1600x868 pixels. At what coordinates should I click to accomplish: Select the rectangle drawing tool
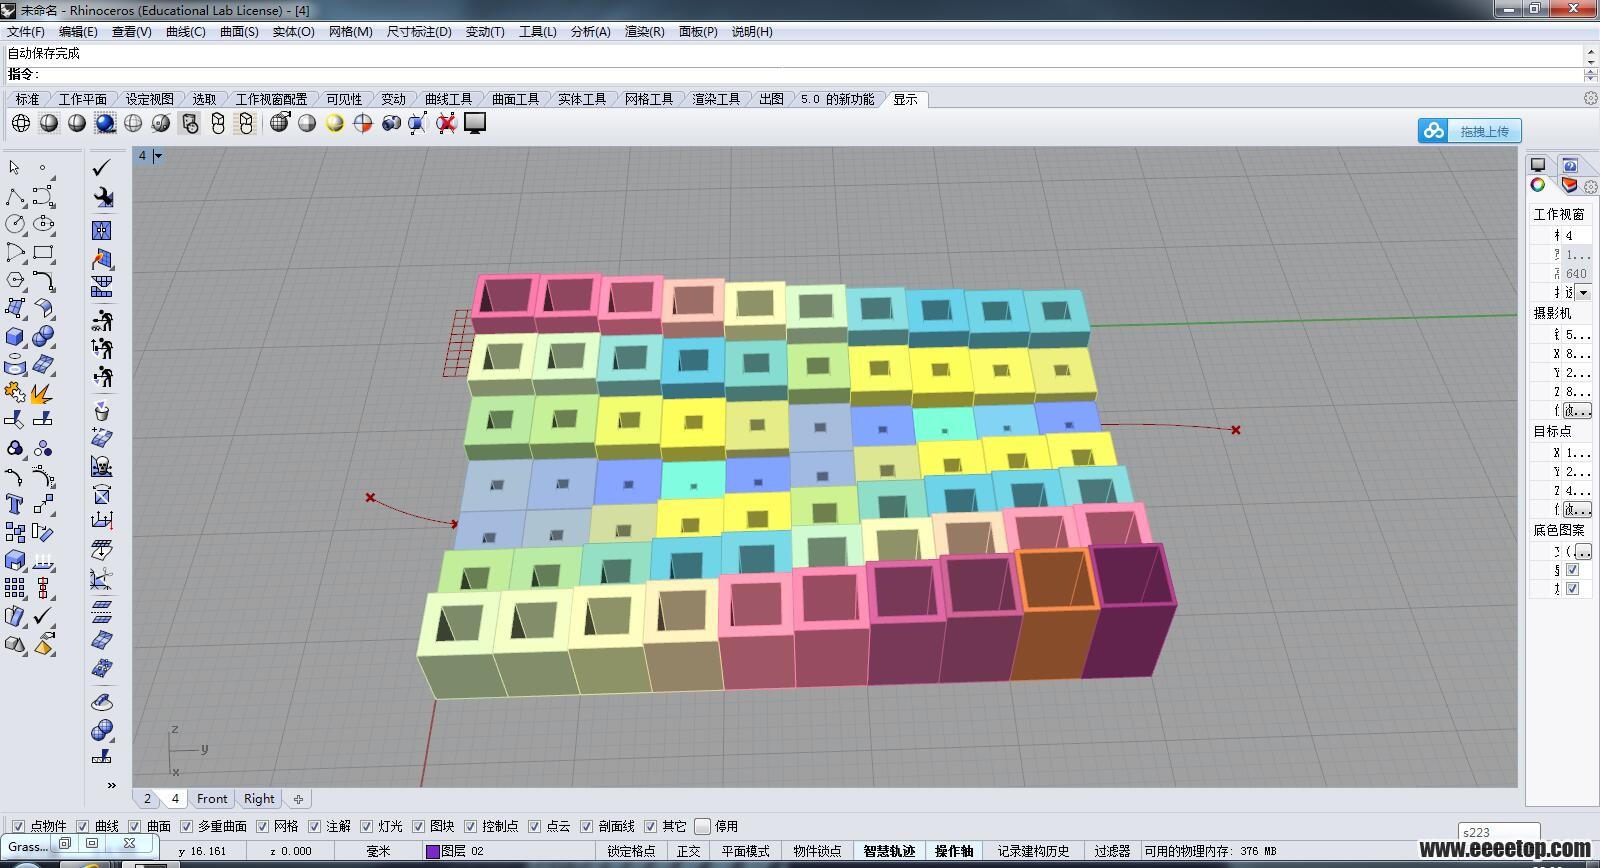[43, 252]
